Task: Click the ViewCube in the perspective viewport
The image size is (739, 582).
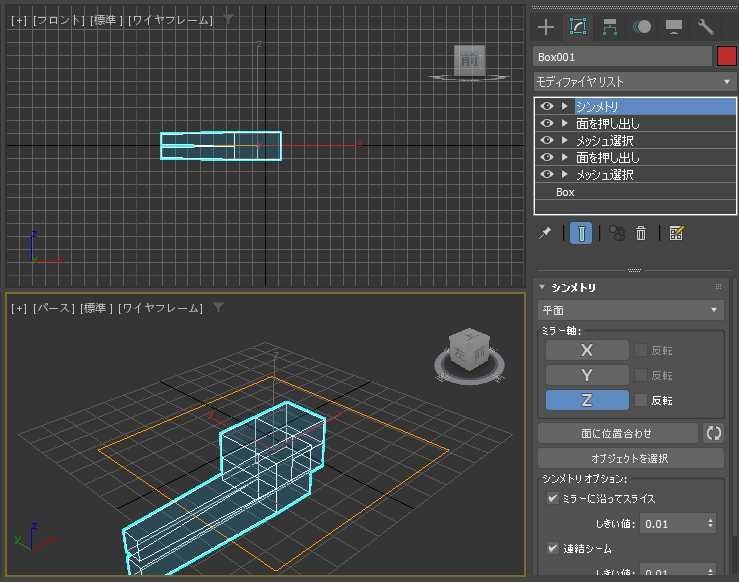Action: [469, 350]
